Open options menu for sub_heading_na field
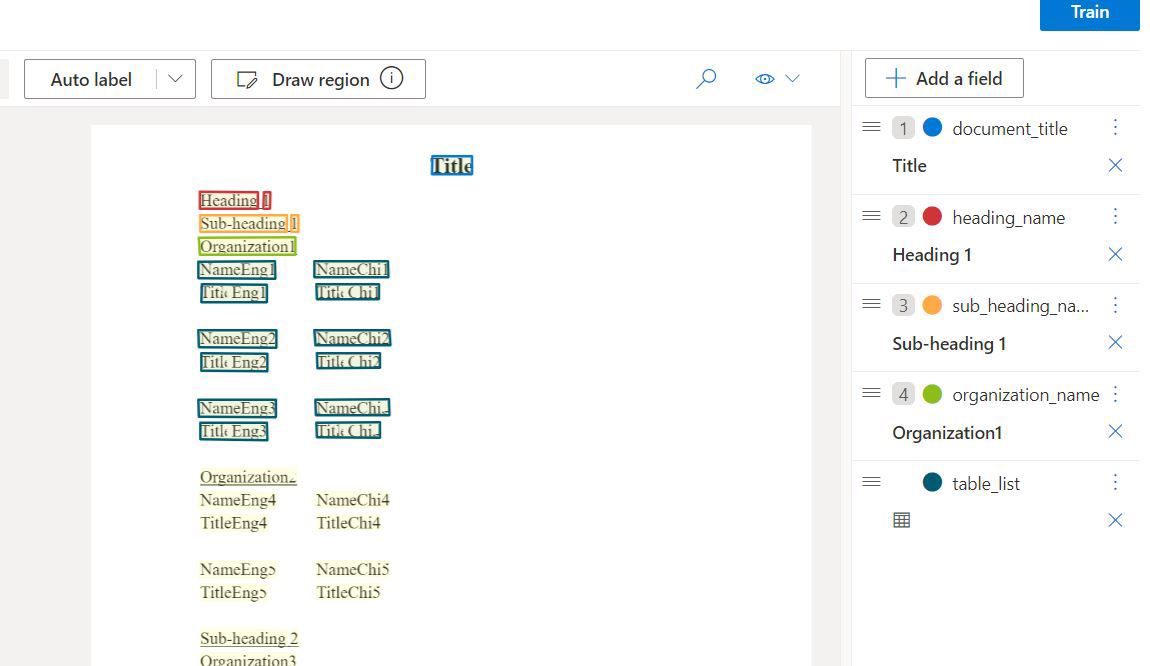 (1115, 305)
